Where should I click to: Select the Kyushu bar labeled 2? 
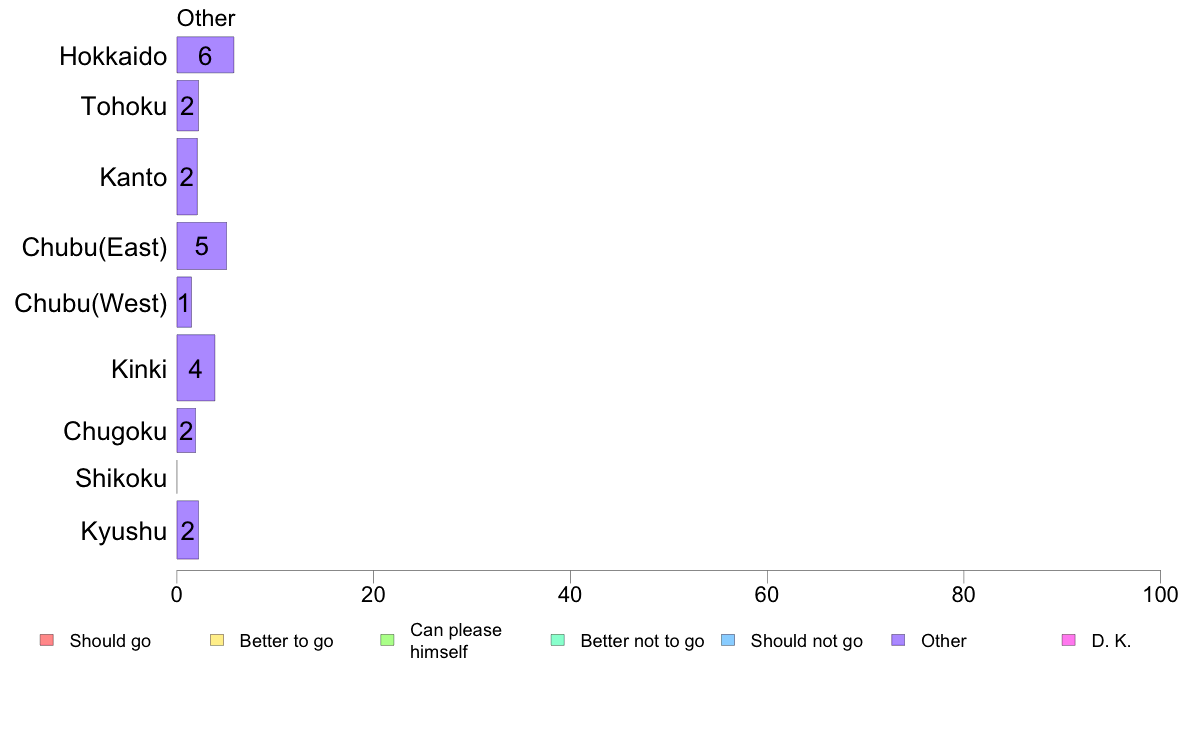point(188,530)
